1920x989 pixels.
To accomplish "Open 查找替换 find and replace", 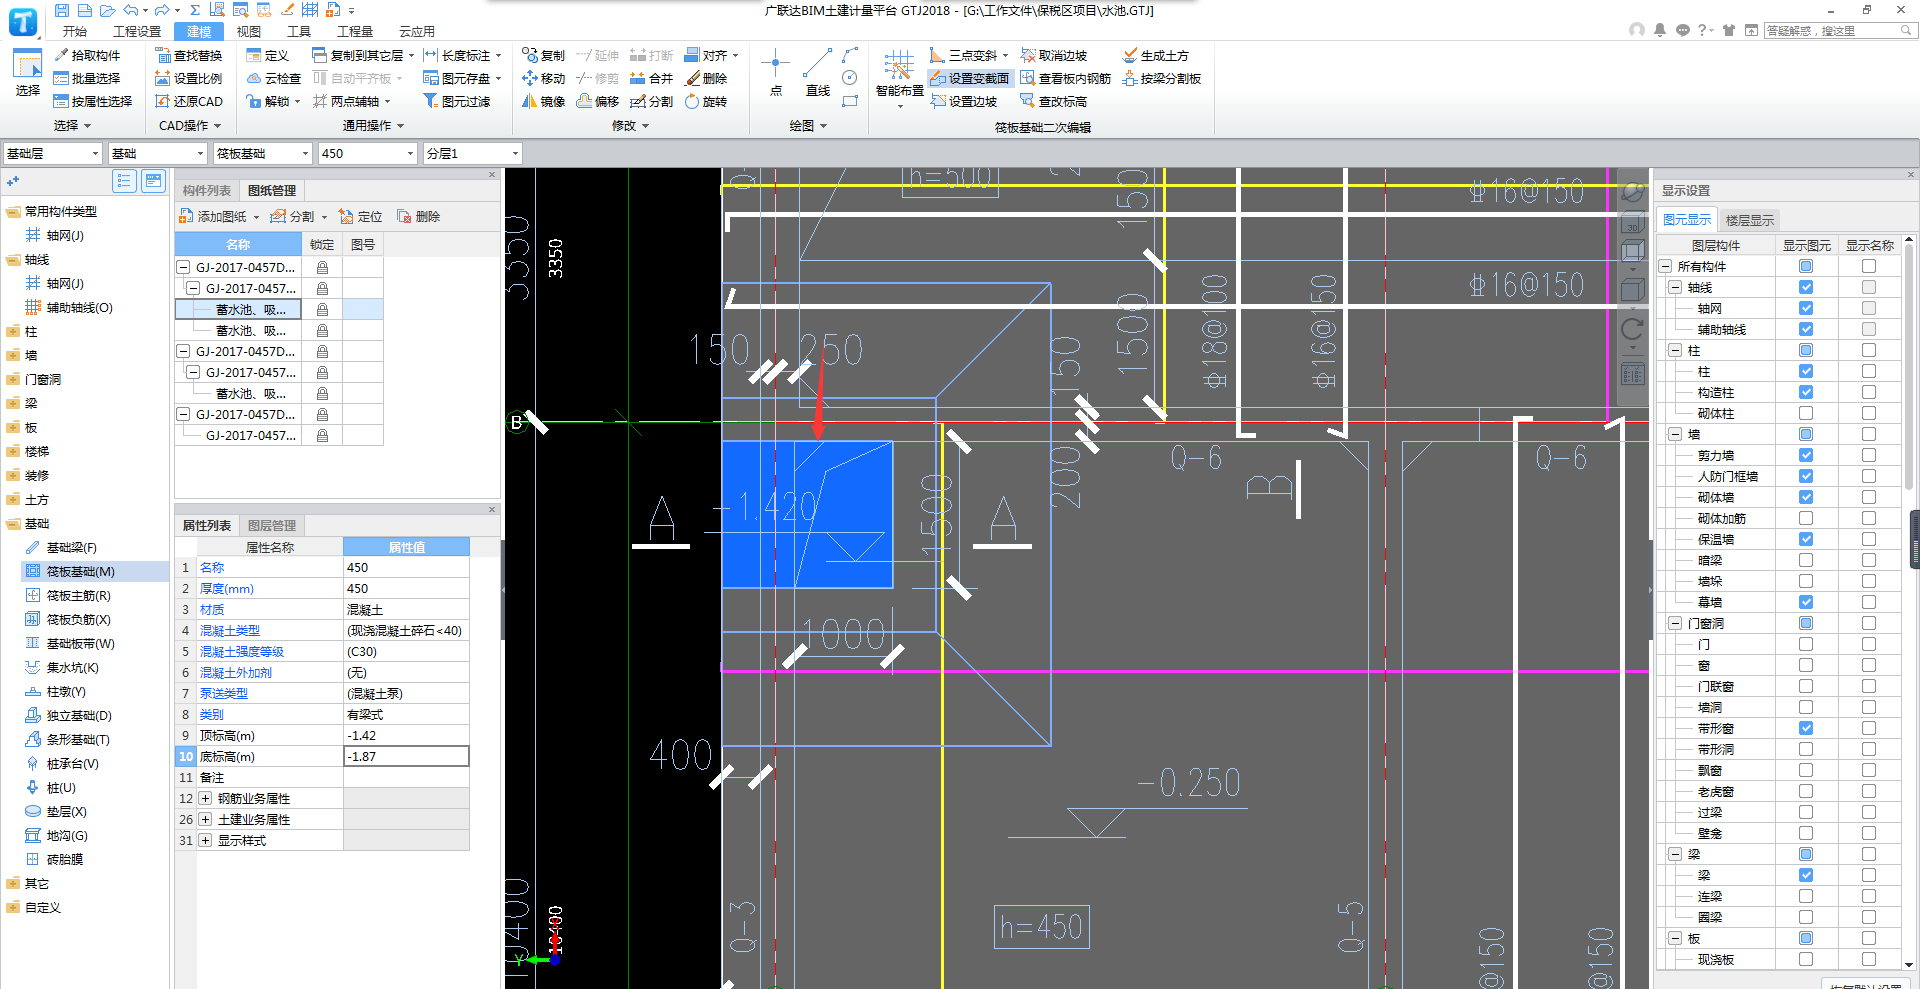I will coord(189,55).
